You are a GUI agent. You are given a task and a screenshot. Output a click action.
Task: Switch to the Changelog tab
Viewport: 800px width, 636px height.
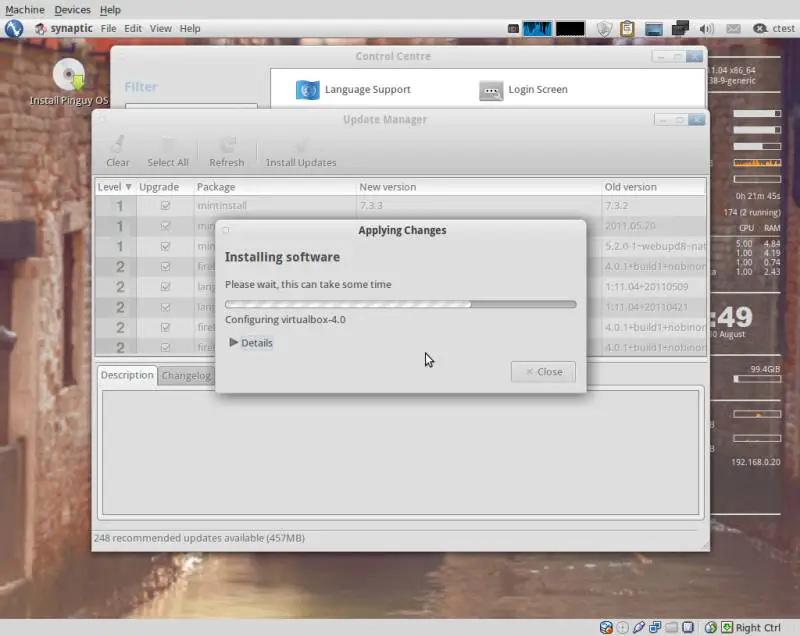coord(186,376)
